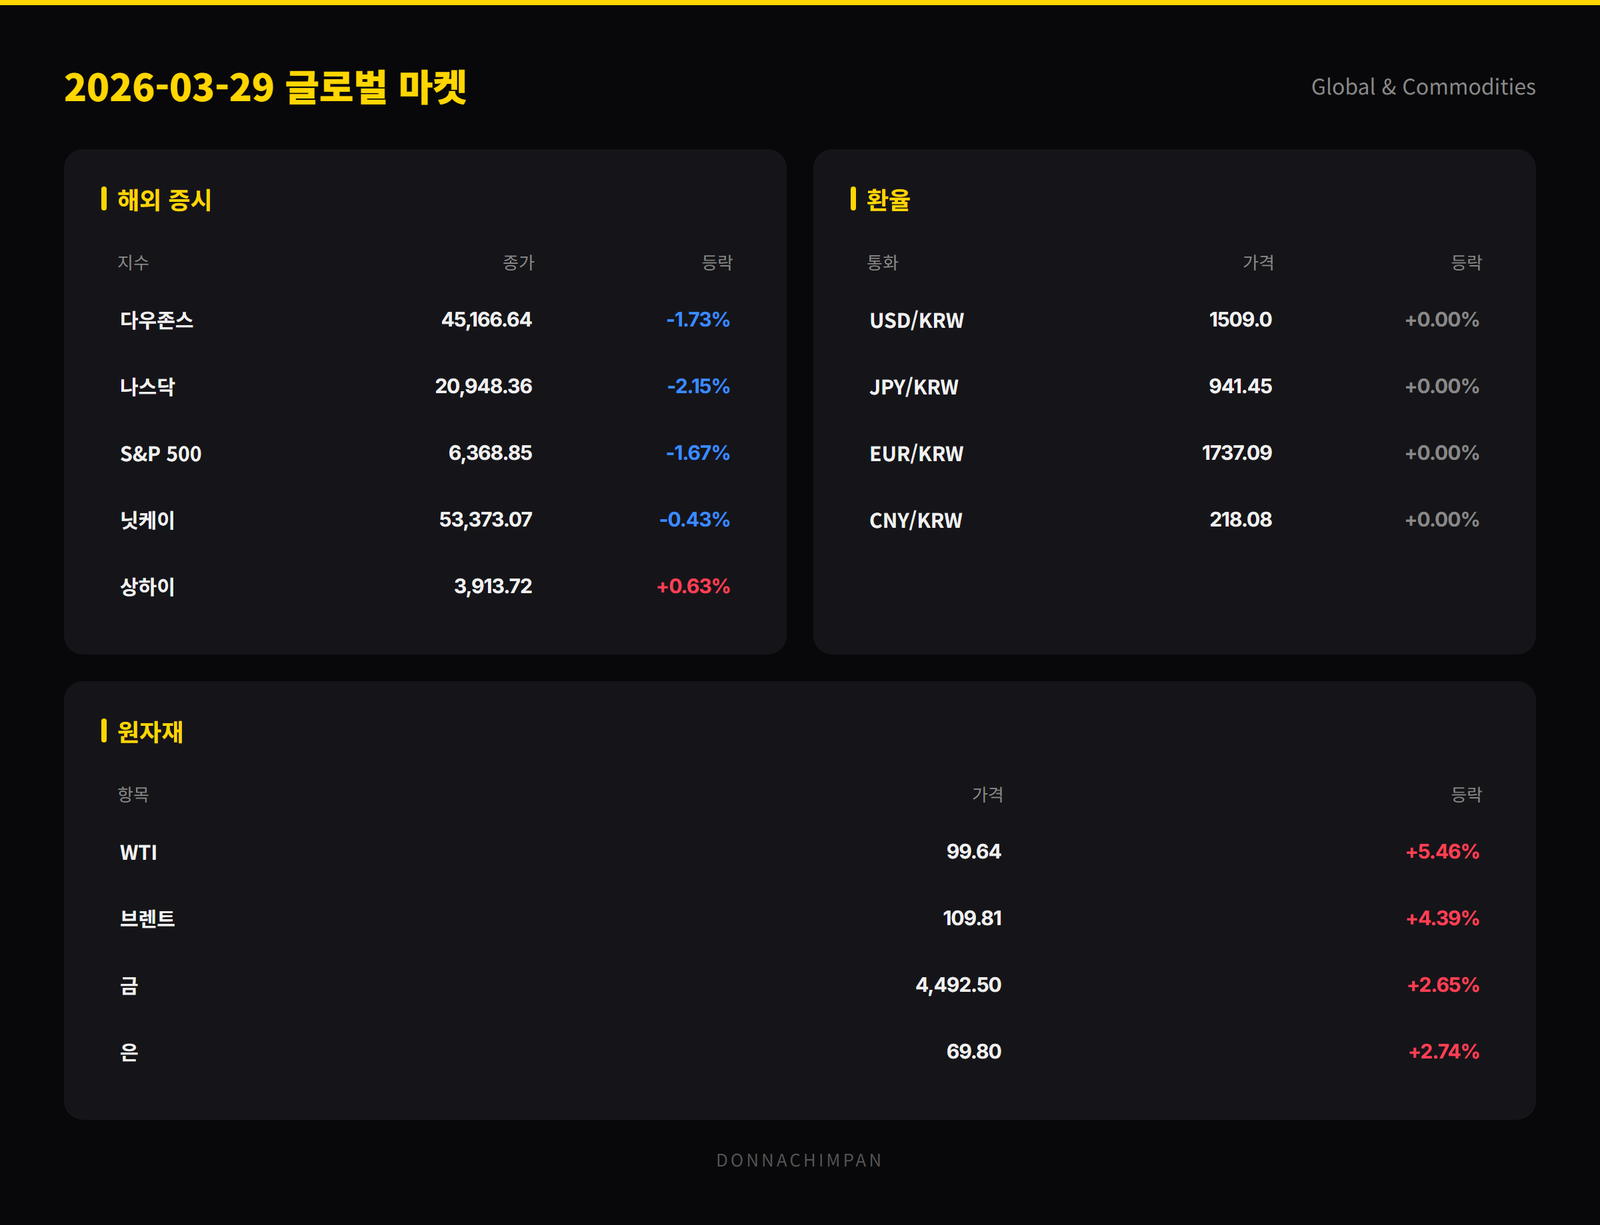Select the EUR/KRW row
The width and height of the screenshot is (1600, 1225).
(915, 453)
